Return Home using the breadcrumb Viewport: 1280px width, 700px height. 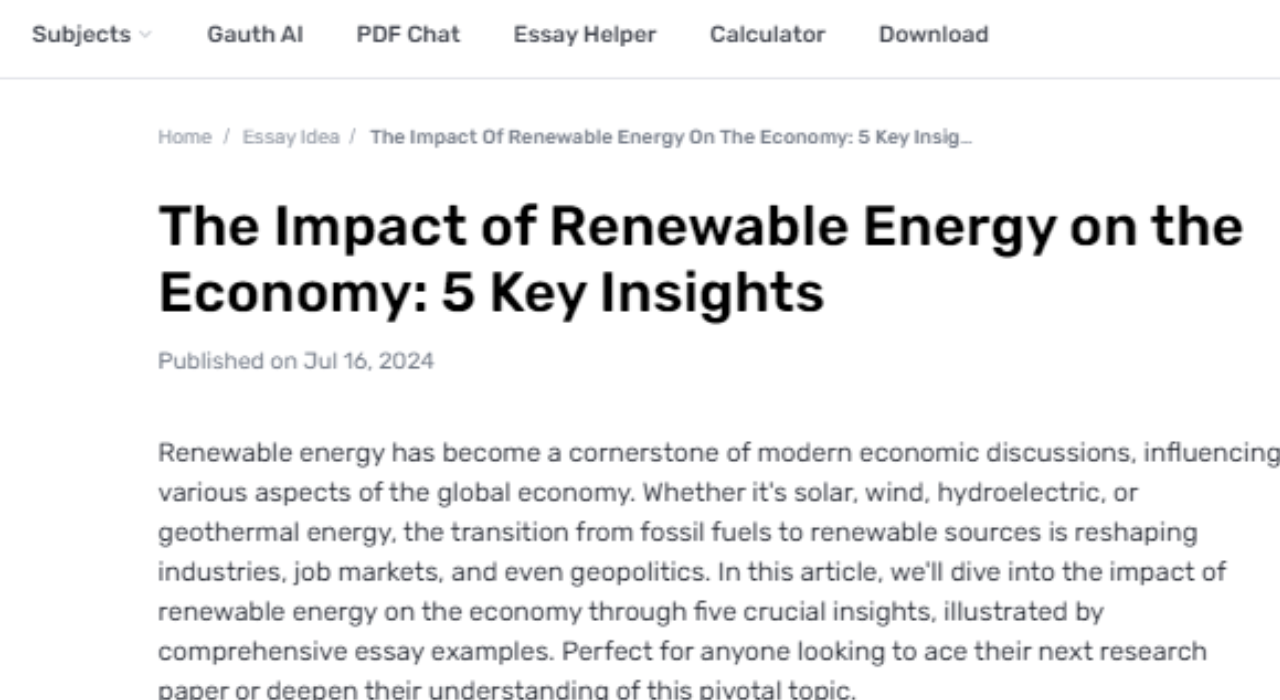tap(184, 137)
